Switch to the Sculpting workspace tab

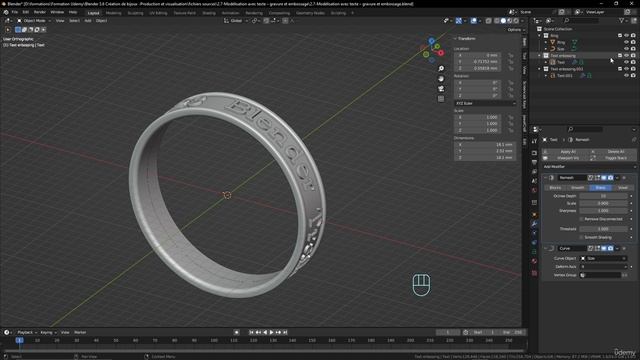pyautogui.click(x=136, y=13)
